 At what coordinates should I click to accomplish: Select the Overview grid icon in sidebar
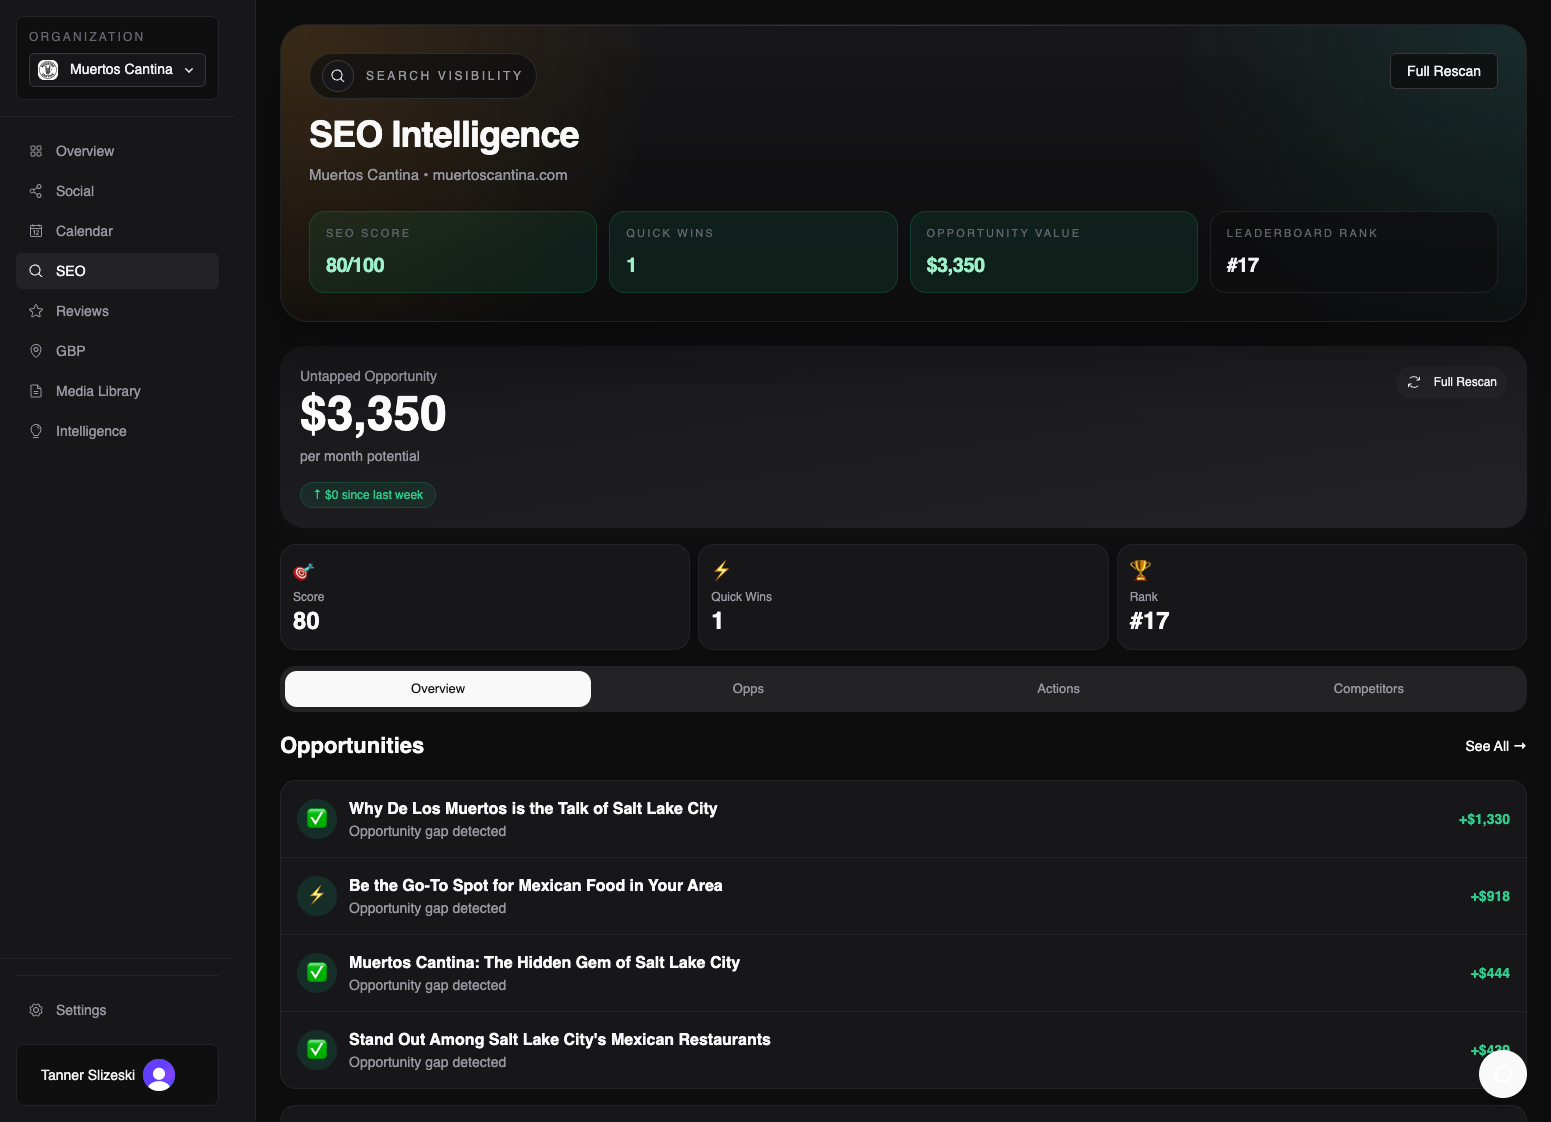[36, 151]
